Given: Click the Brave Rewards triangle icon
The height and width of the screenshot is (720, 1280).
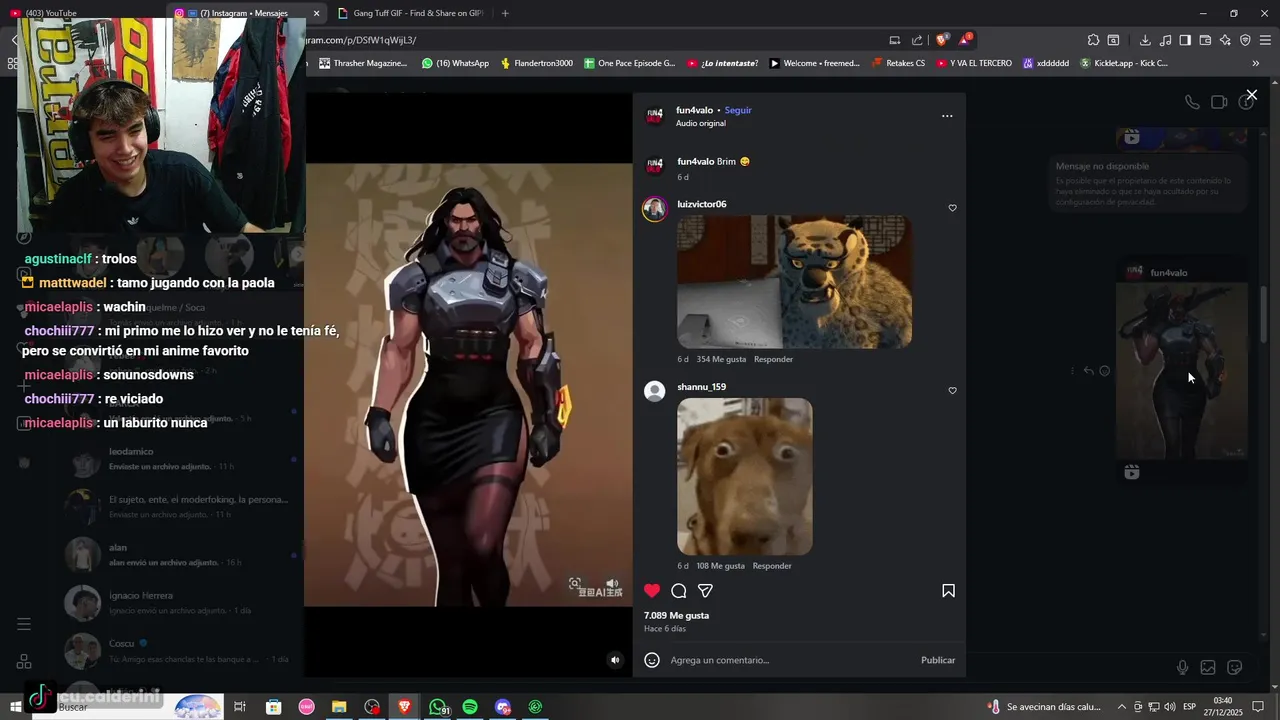Looking at the screenshot, I should coord(965,40).
